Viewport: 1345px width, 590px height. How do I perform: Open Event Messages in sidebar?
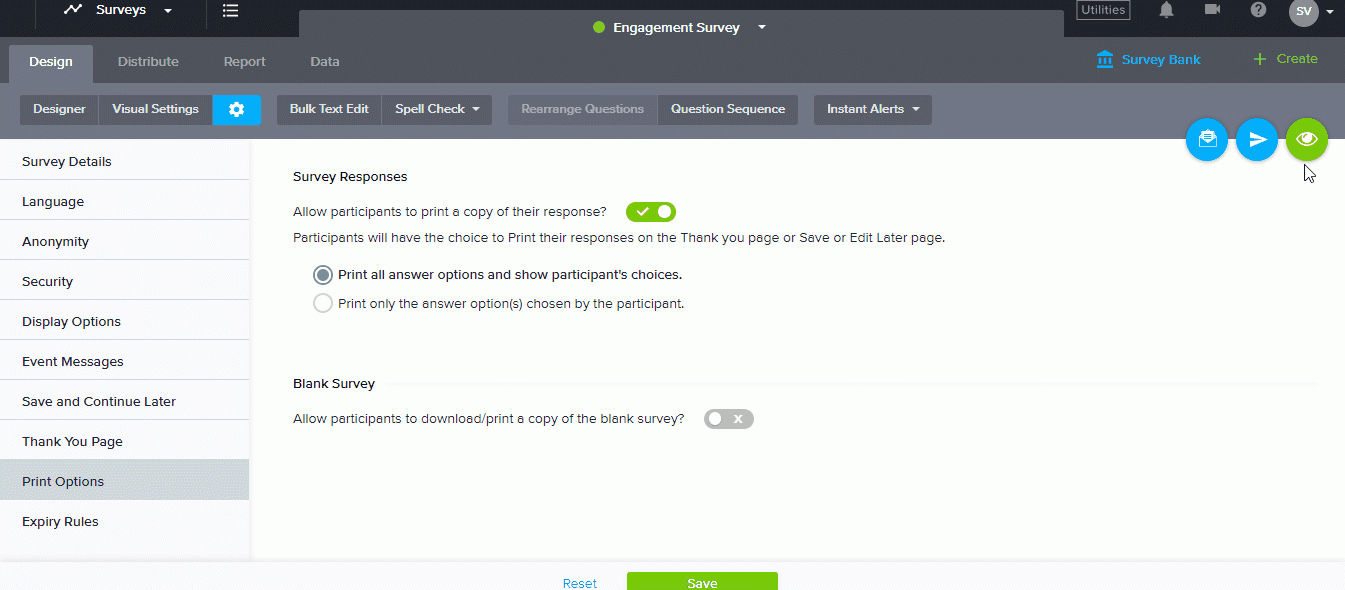[x=124, y=361]
